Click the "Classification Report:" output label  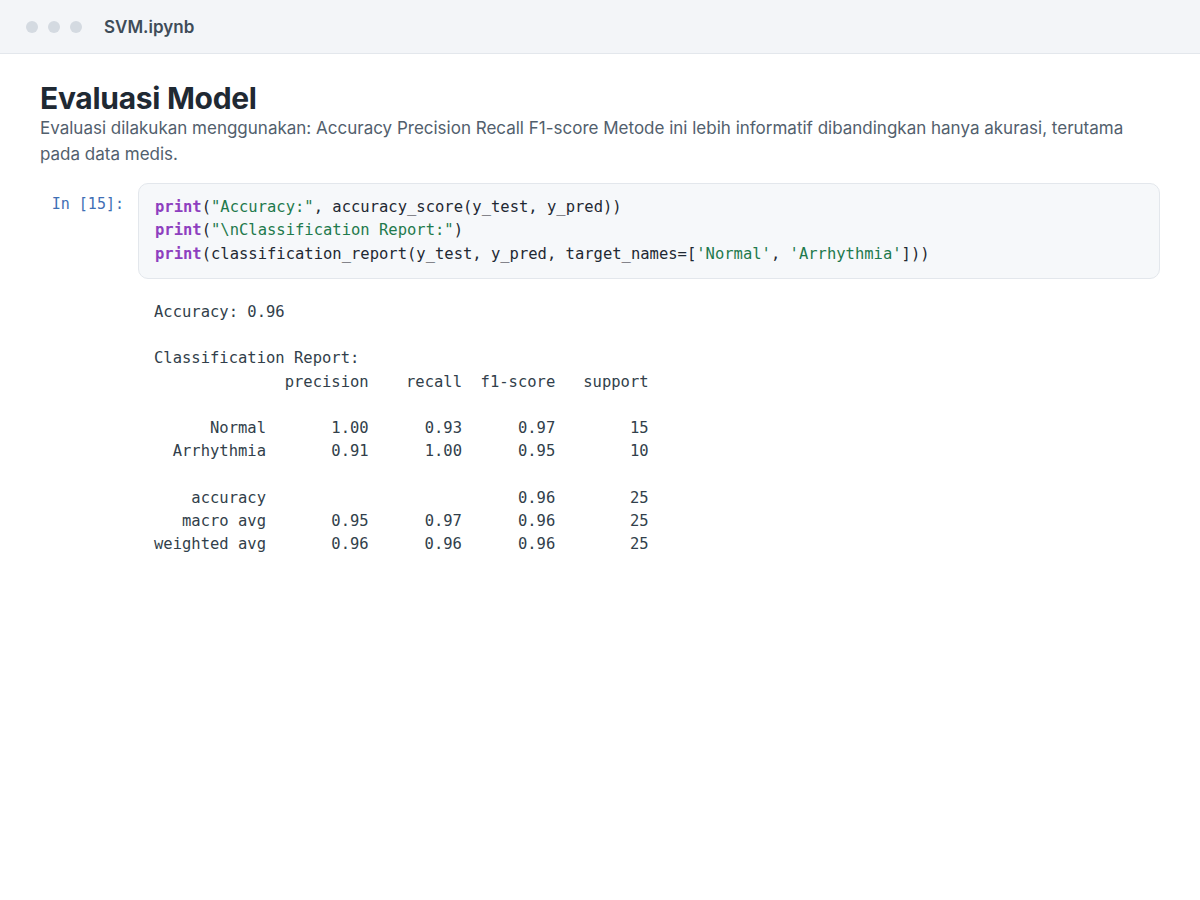[x=256, y=358]
